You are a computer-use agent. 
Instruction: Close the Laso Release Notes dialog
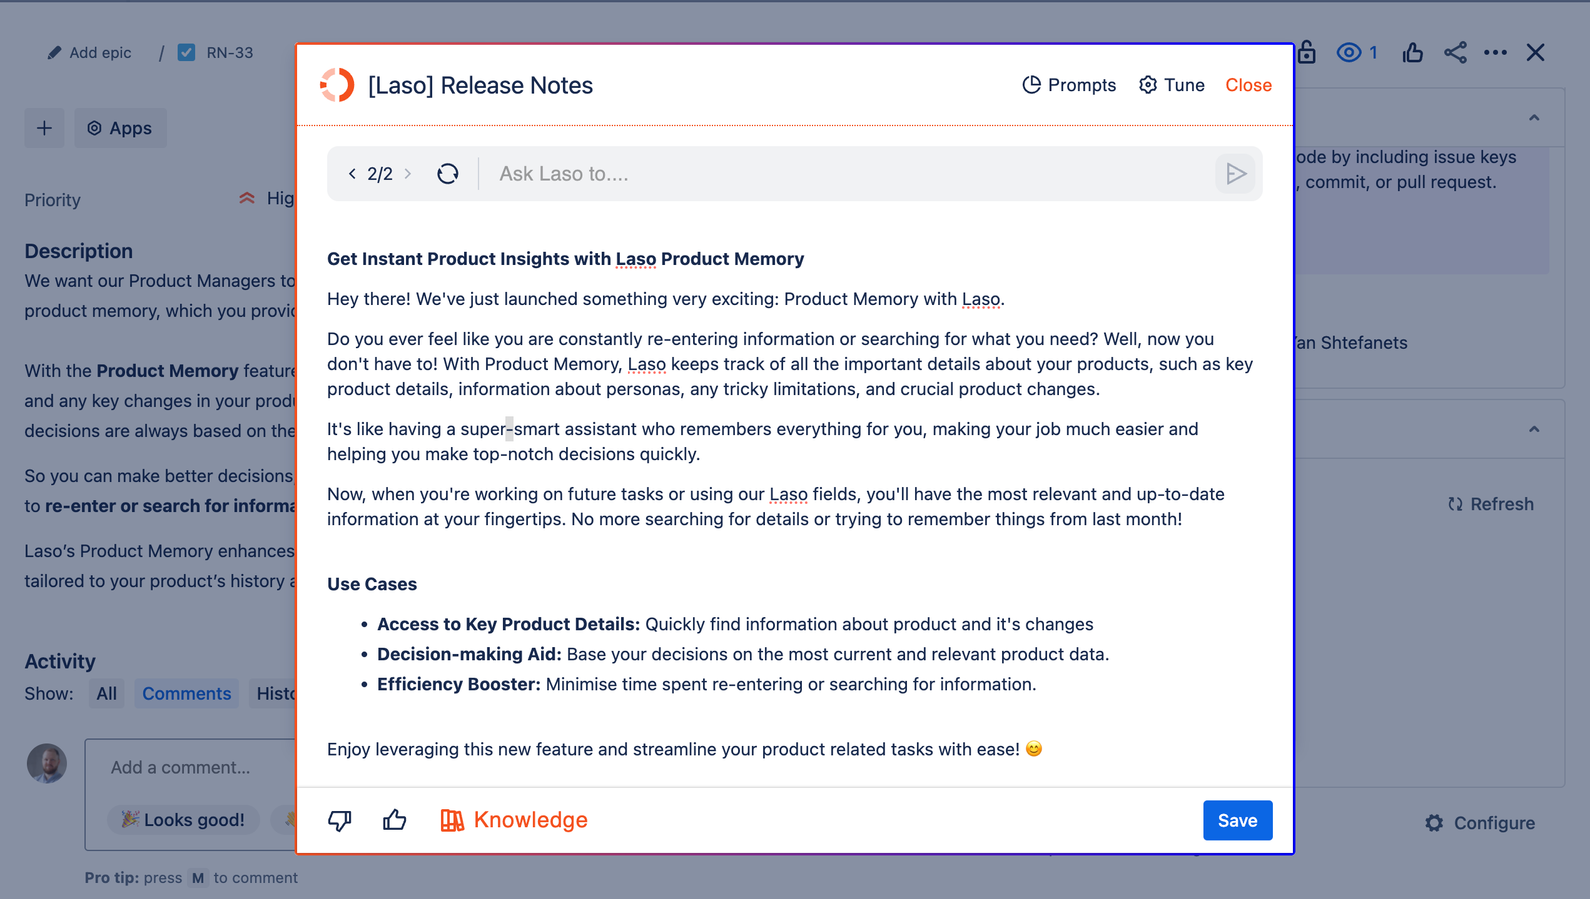(x=1249, y=85)
